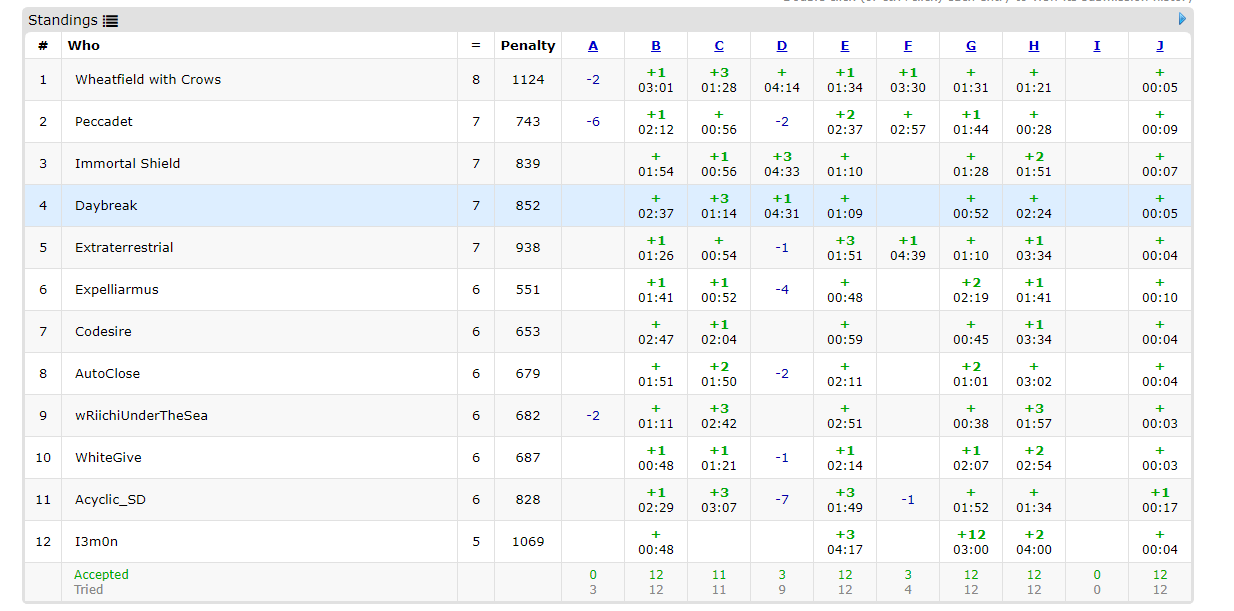Click Acyclic_SD's -7 cell for problem D

click(x=782, y=500)
